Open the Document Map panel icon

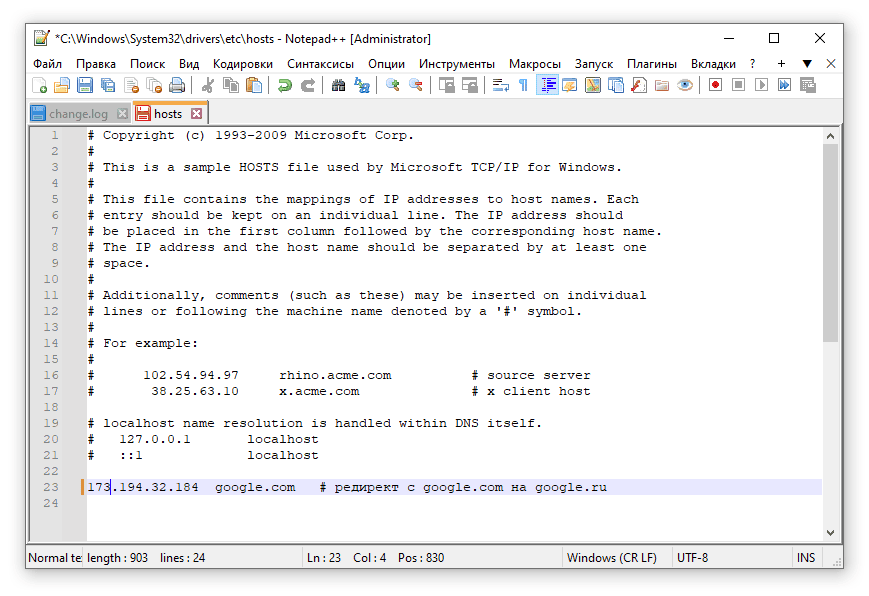click(593, 85)
